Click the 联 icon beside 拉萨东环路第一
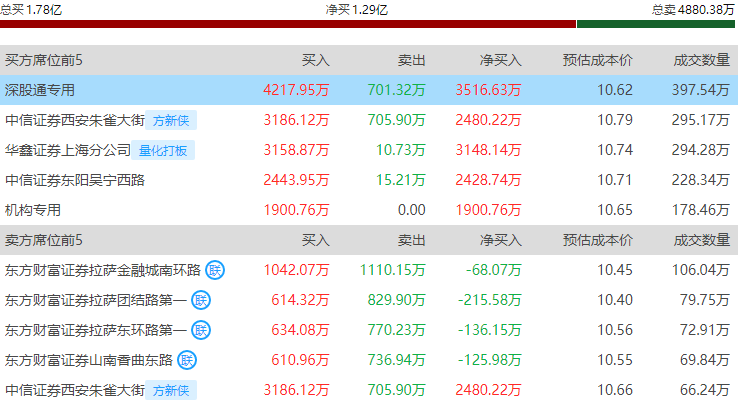Image resolution: width=738 pixels, height=401 pixels. (201, 330)
